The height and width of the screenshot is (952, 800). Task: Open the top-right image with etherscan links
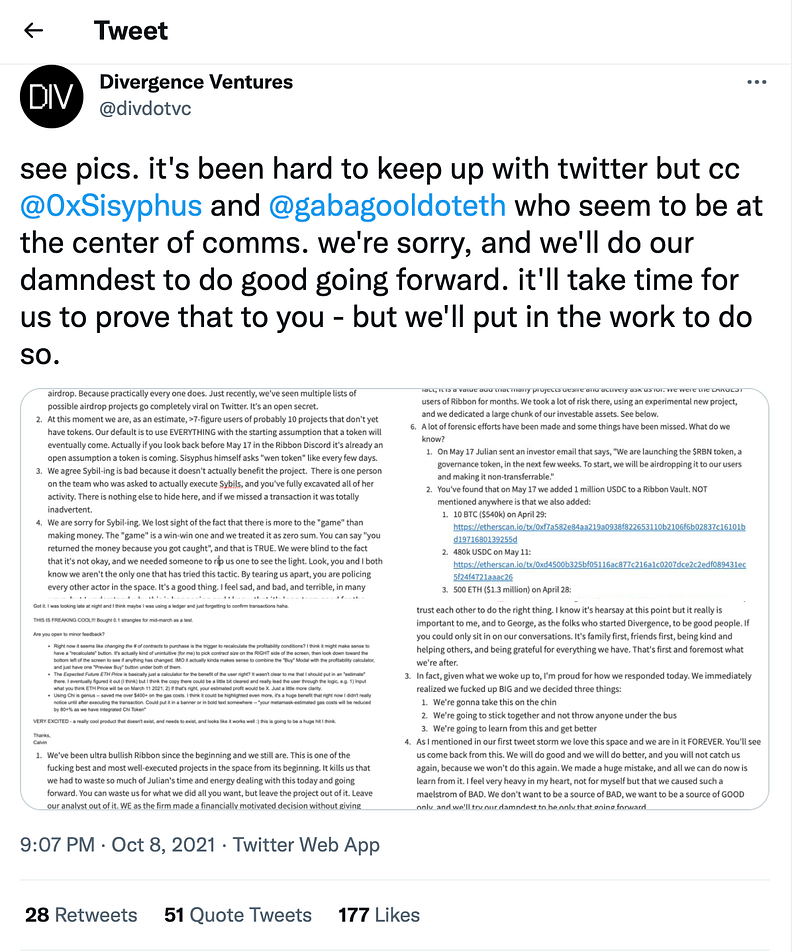[x=582, y=494]
